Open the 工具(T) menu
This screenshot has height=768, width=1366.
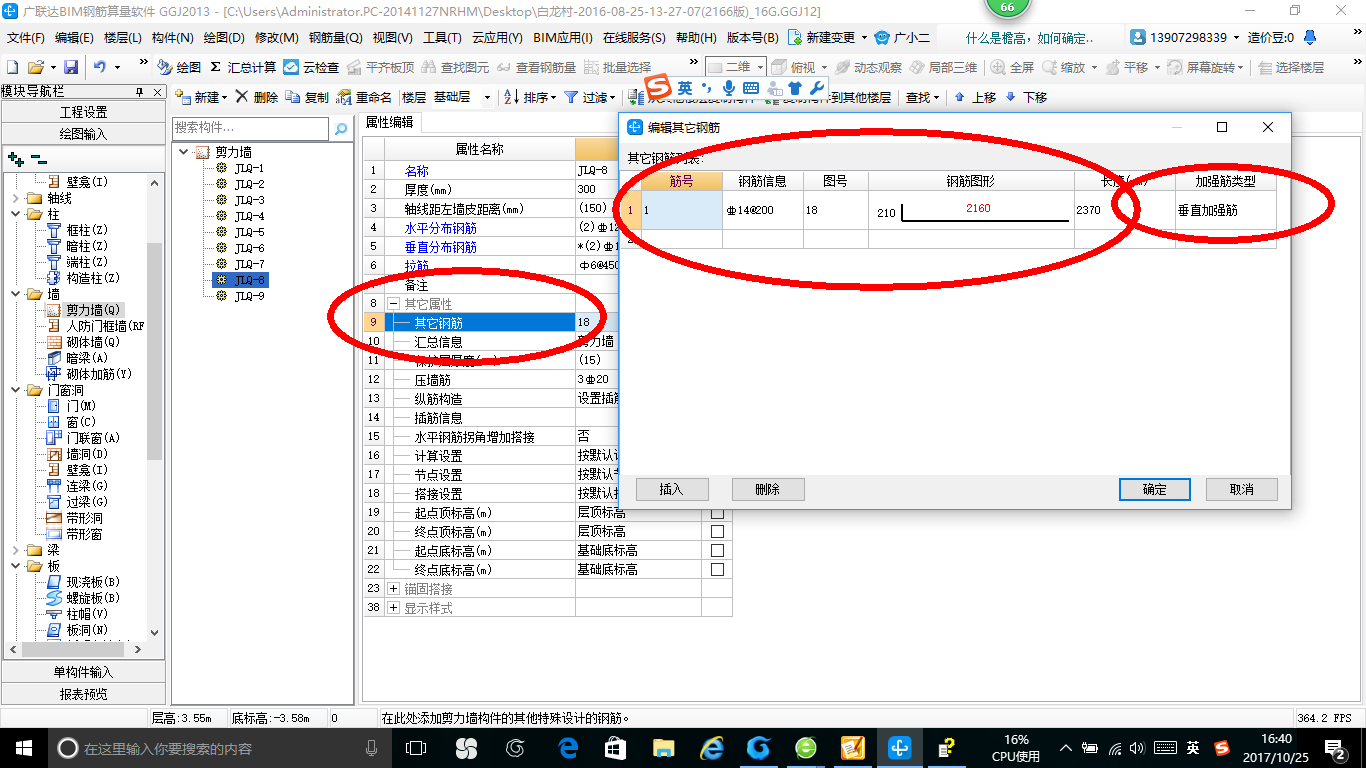tap(442, 37)
